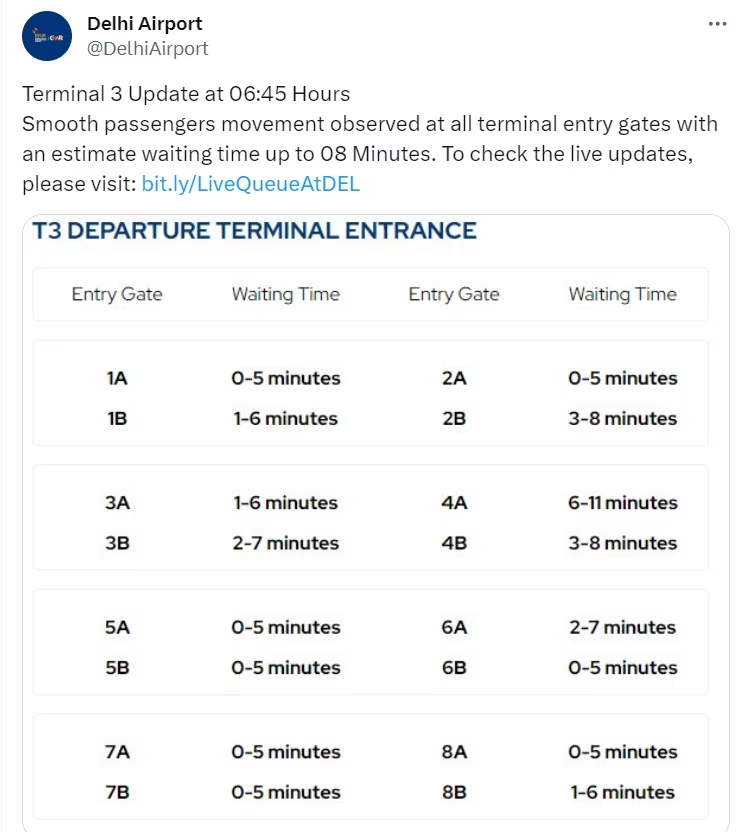Open the bit.ly/LiveQueueAtDEL link
Image resolution: width=739 pixels, height=832 pixels.
coord(250,184)
